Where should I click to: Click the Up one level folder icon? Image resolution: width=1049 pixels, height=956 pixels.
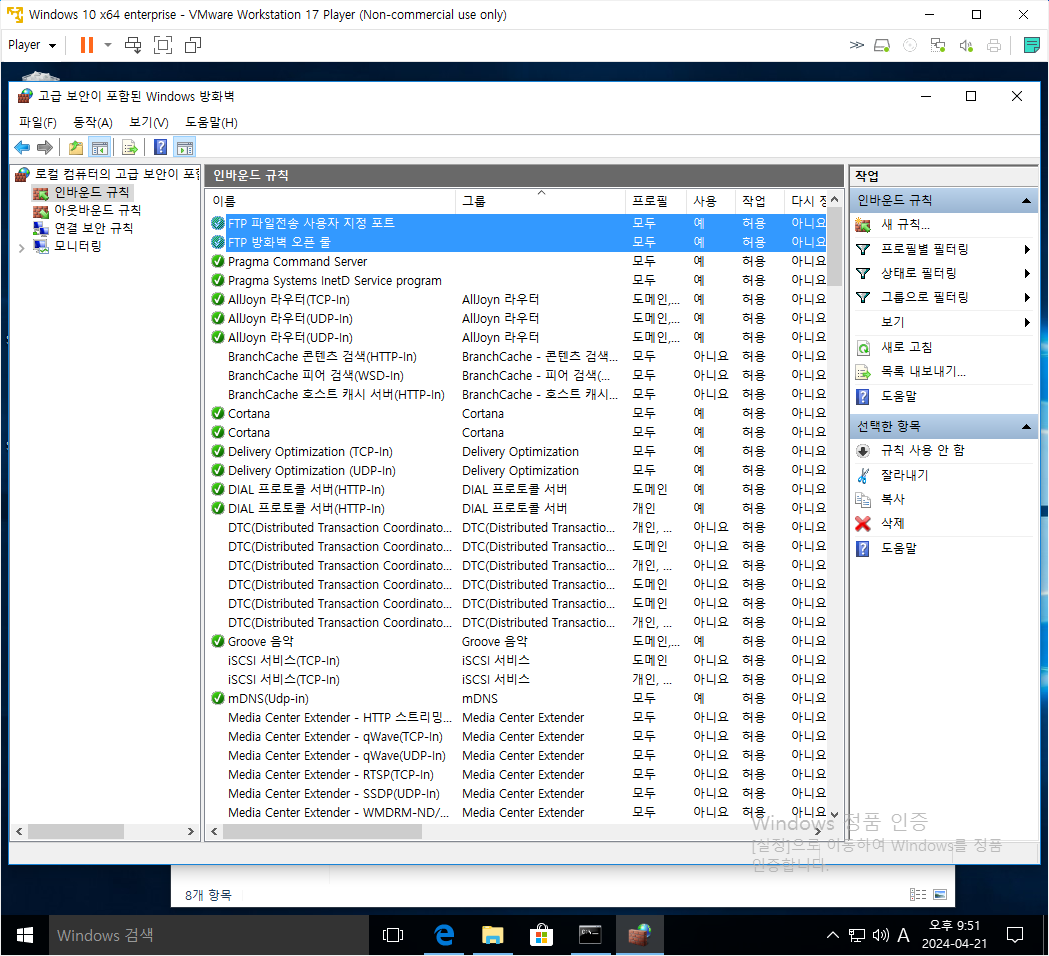76,147
